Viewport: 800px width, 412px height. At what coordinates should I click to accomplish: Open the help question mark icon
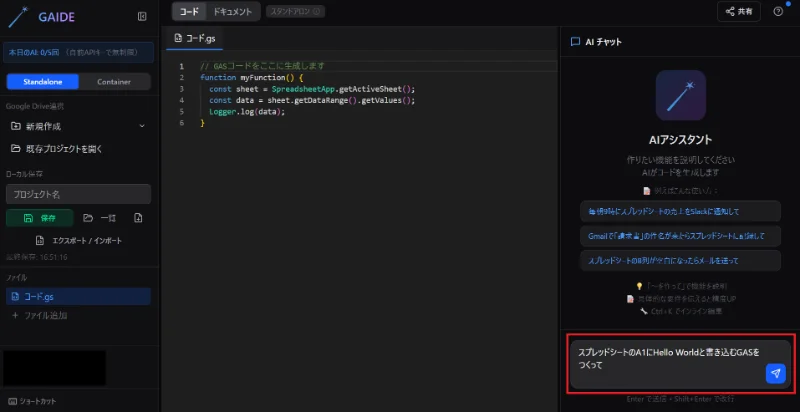pos(778,12)
